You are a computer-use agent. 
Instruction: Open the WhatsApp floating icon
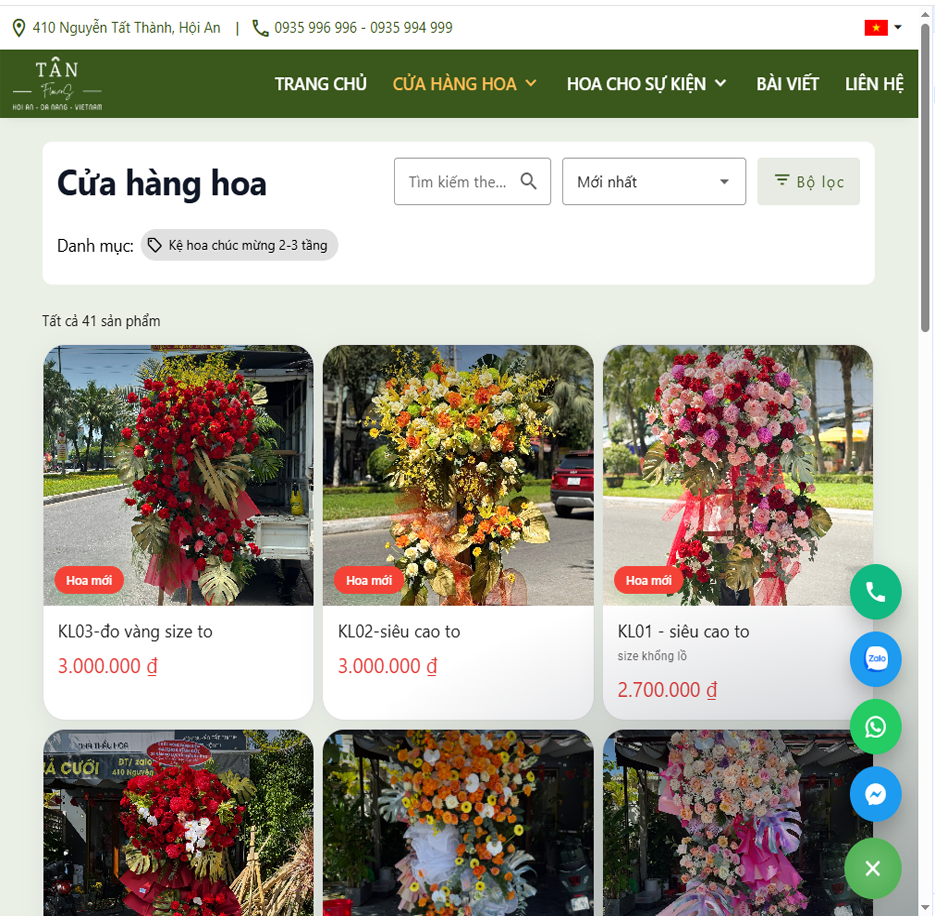[875, 727]
